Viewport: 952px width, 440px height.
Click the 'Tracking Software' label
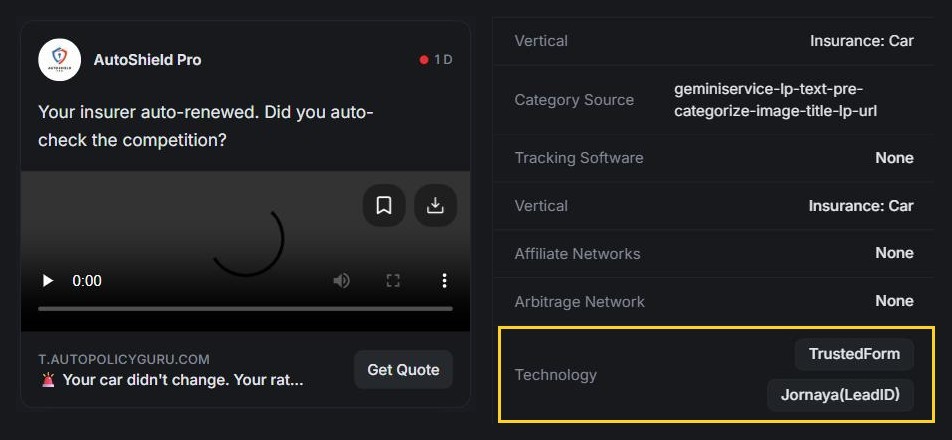click(x=579, y=158)
